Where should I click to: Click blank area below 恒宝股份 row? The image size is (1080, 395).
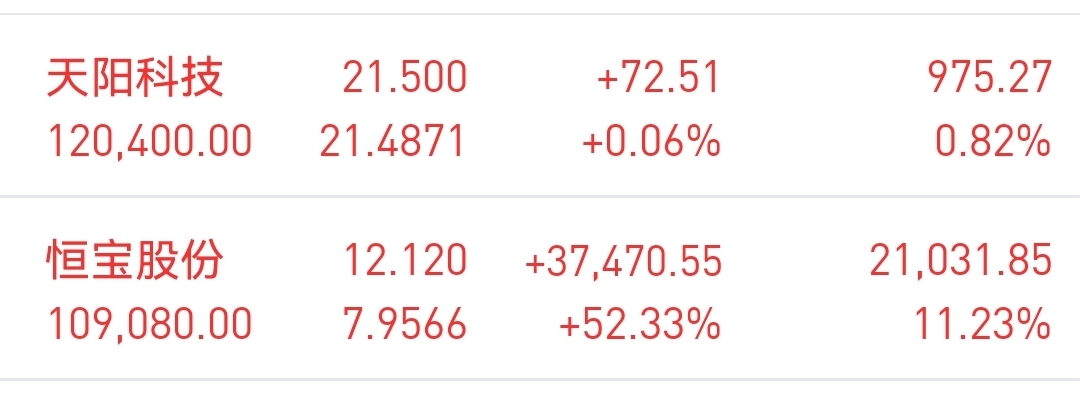pos(540,387)
